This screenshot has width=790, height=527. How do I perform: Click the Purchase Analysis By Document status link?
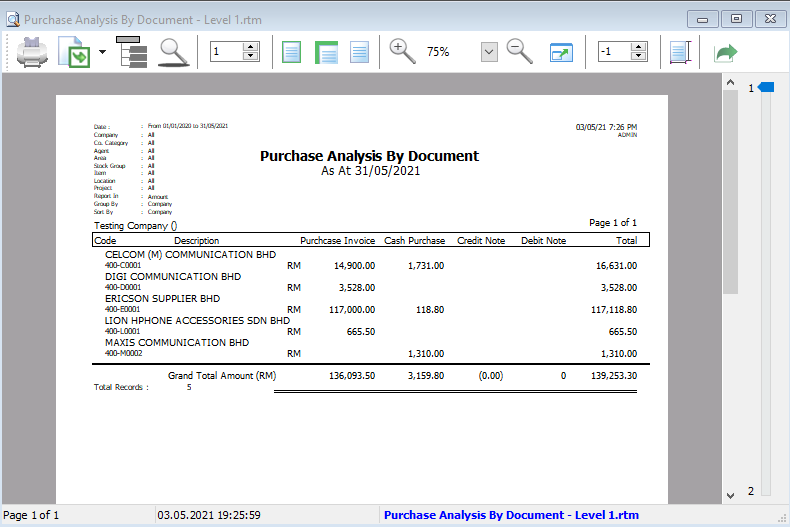coord(511,515)
